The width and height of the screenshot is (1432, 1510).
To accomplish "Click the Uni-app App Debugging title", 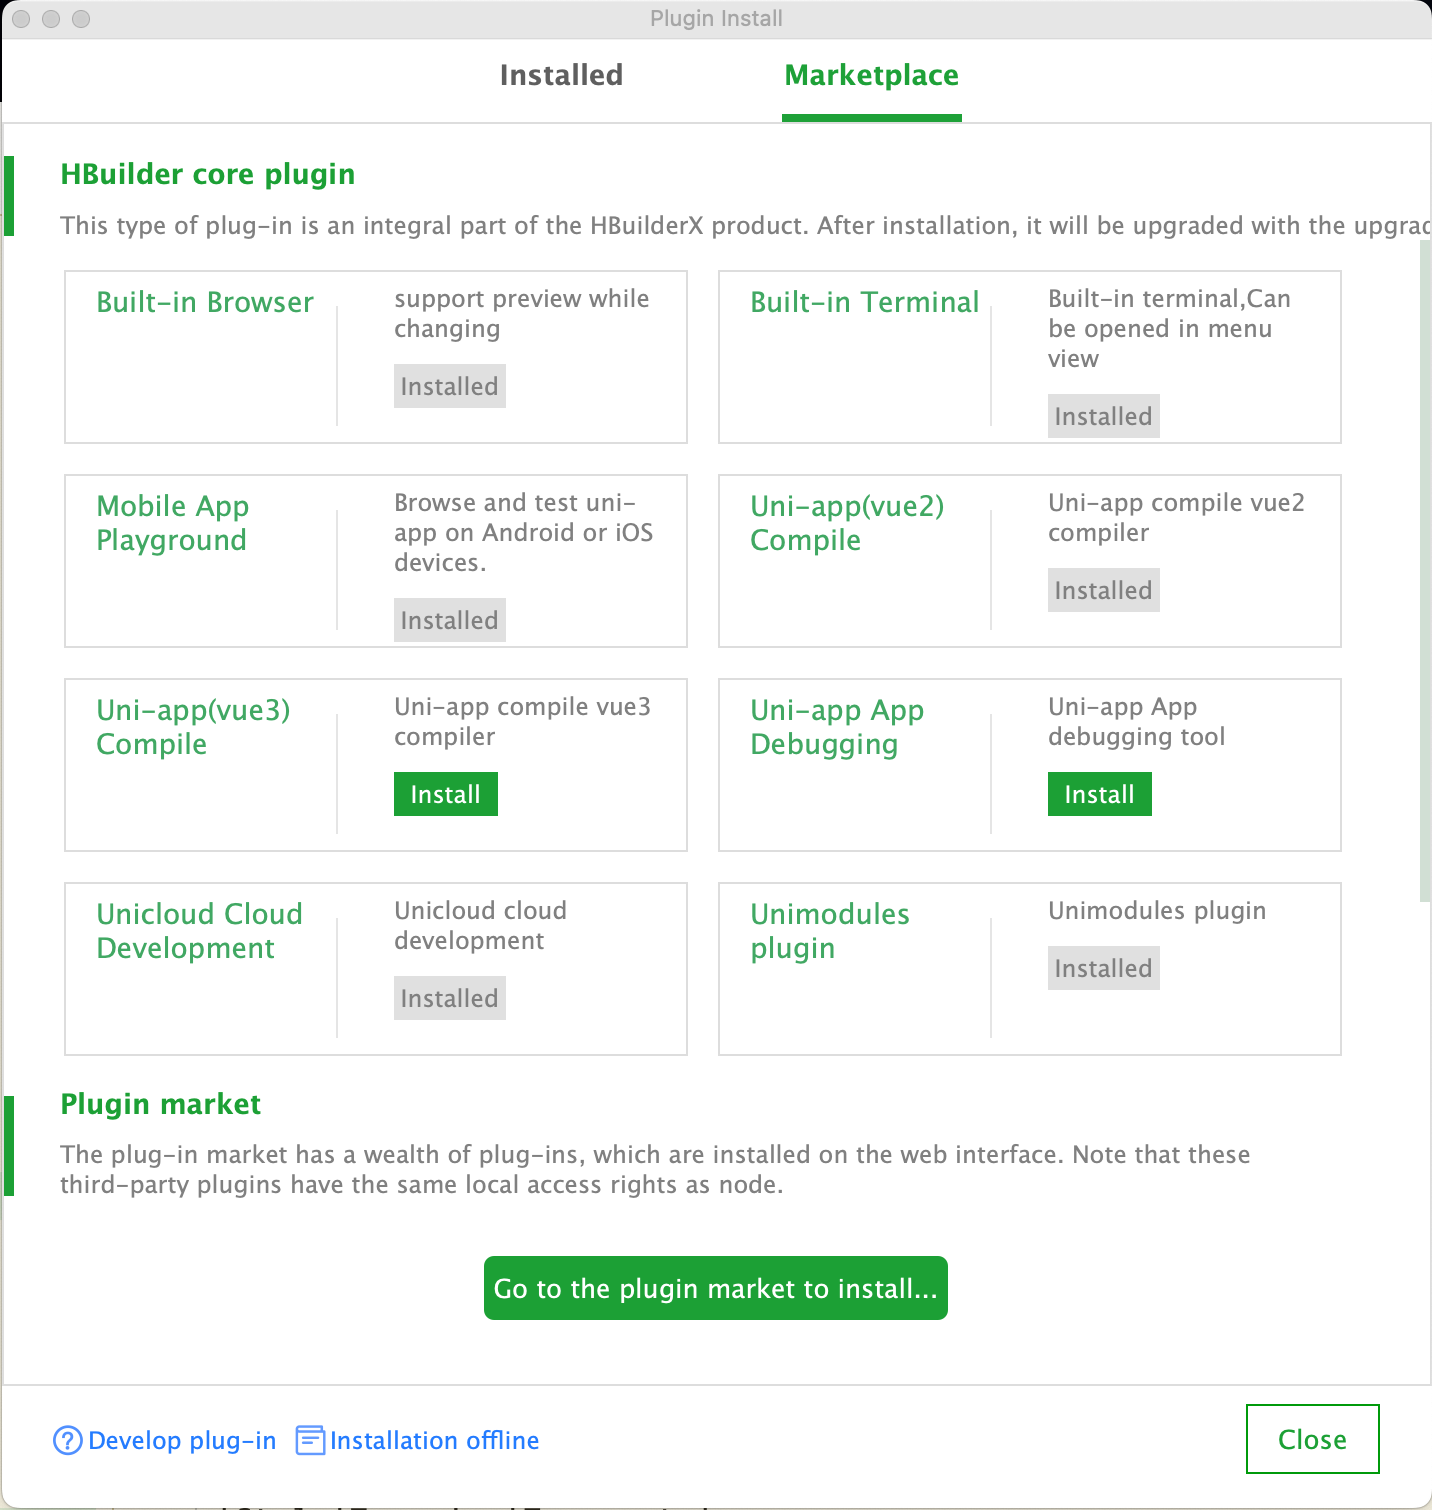I will tap(837, 727).
